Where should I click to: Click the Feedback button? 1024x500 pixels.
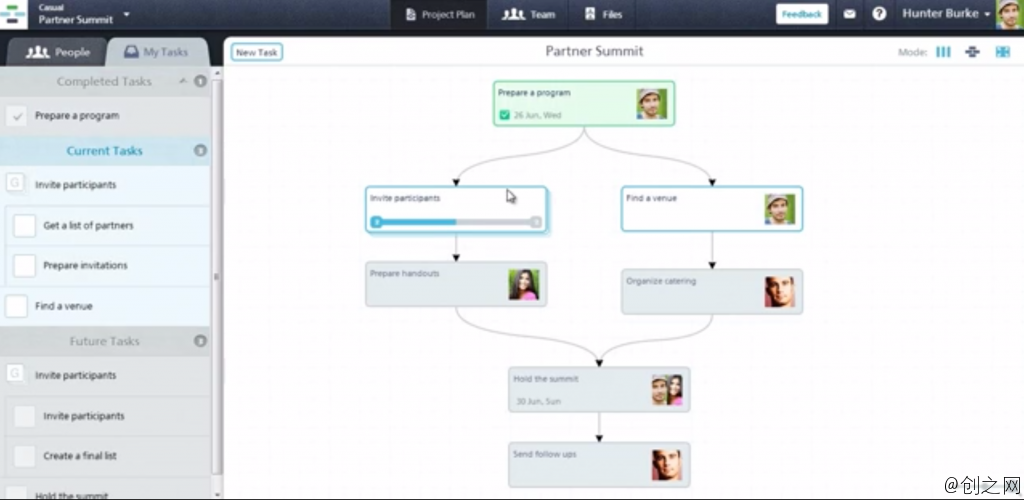(x=801, y=14)
